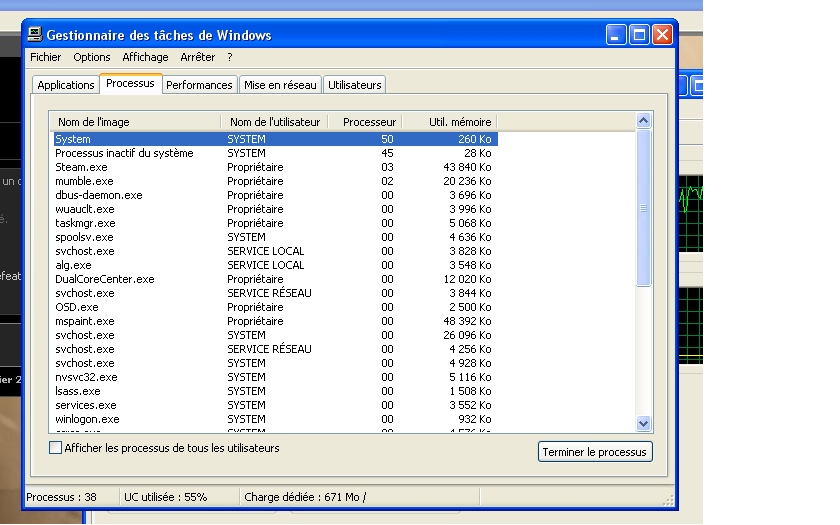The height and width of the screenshot is (525, 840).
Task: Sort by Nom de l'utilisateur column header
Action: (x=275, y=122)
